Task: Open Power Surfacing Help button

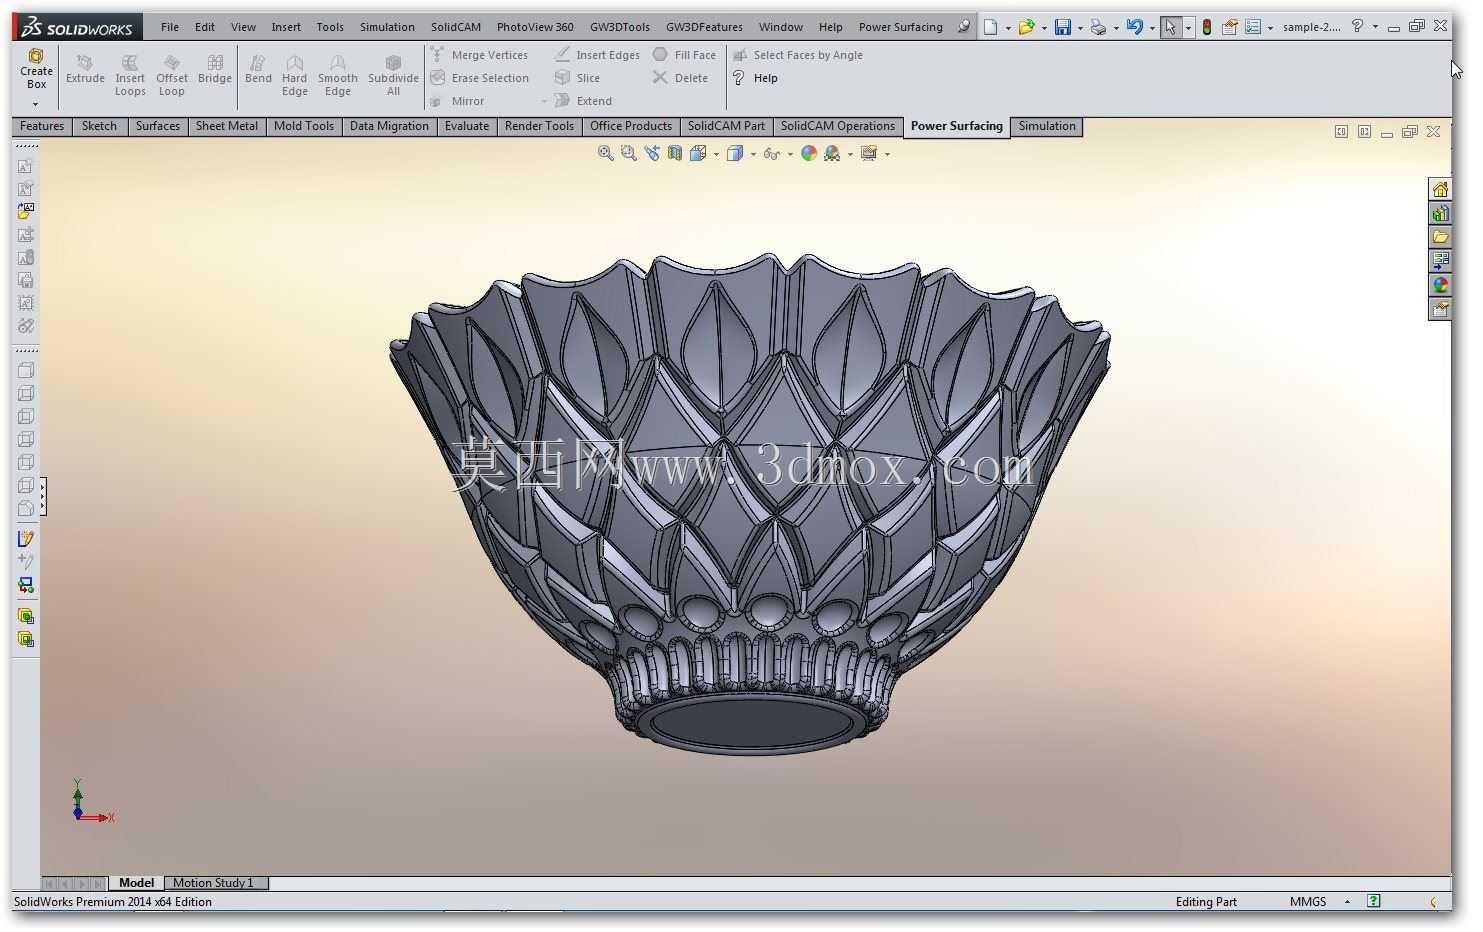Action: (x=755, y=78)
